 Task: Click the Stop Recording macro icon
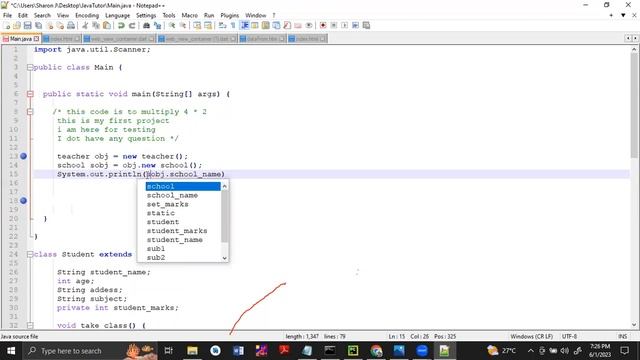(333, 25)
